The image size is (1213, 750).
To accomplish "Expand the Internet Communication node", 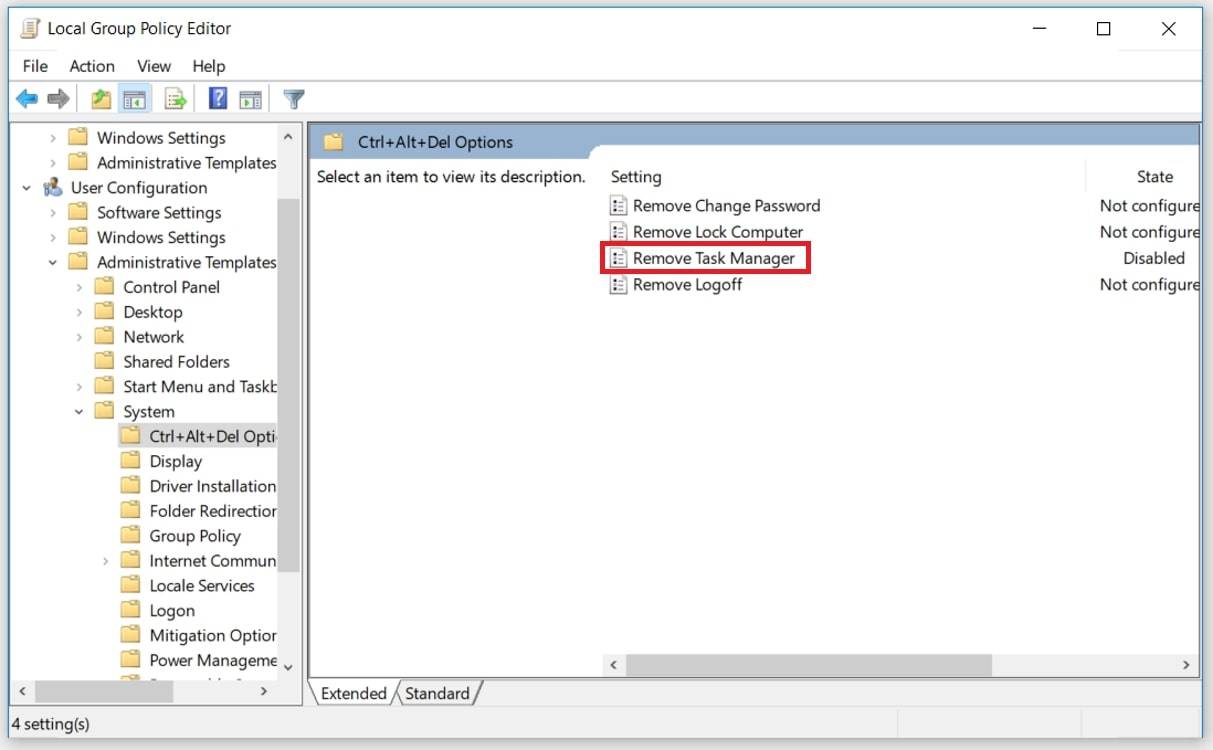I will pos(107,560).
